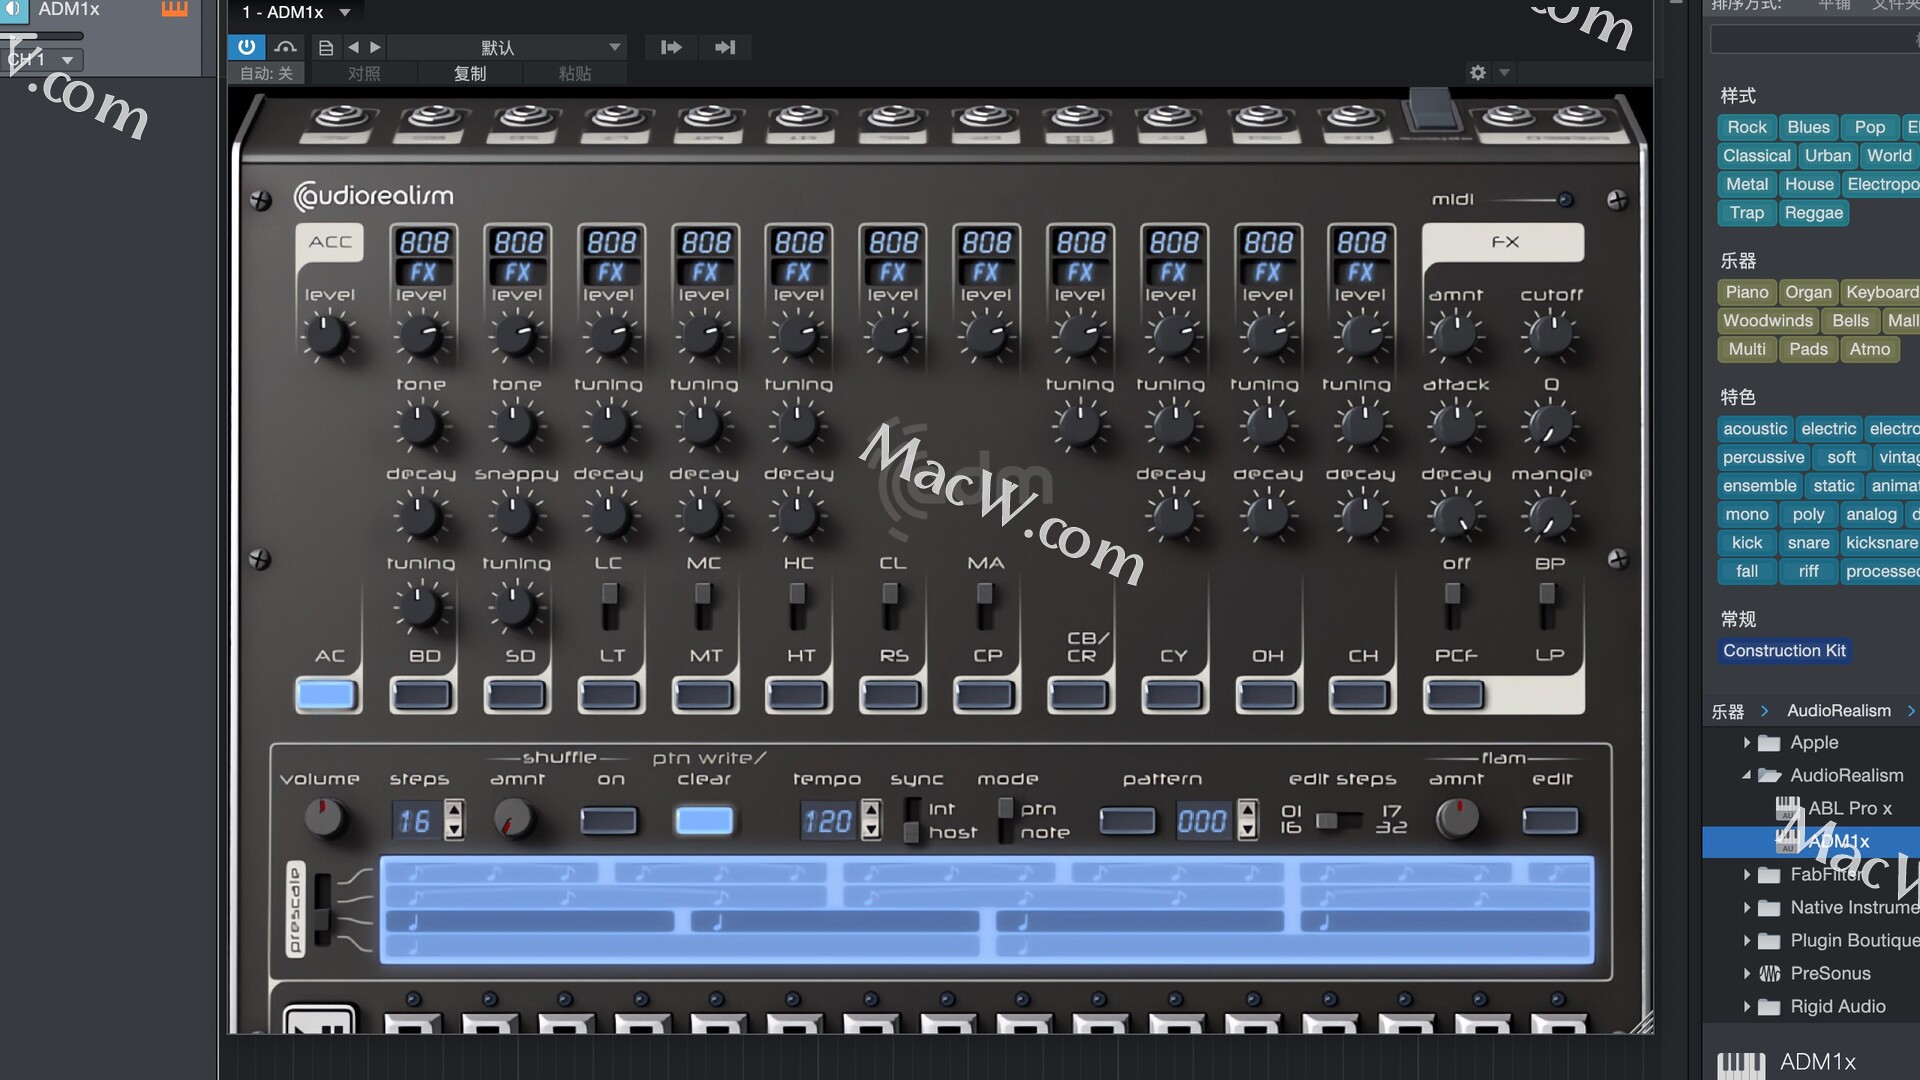The height and width of the screenshot is (1080, 1920).
Task: Select the Piano instrument tag
Action: [x=1746, y=292]
